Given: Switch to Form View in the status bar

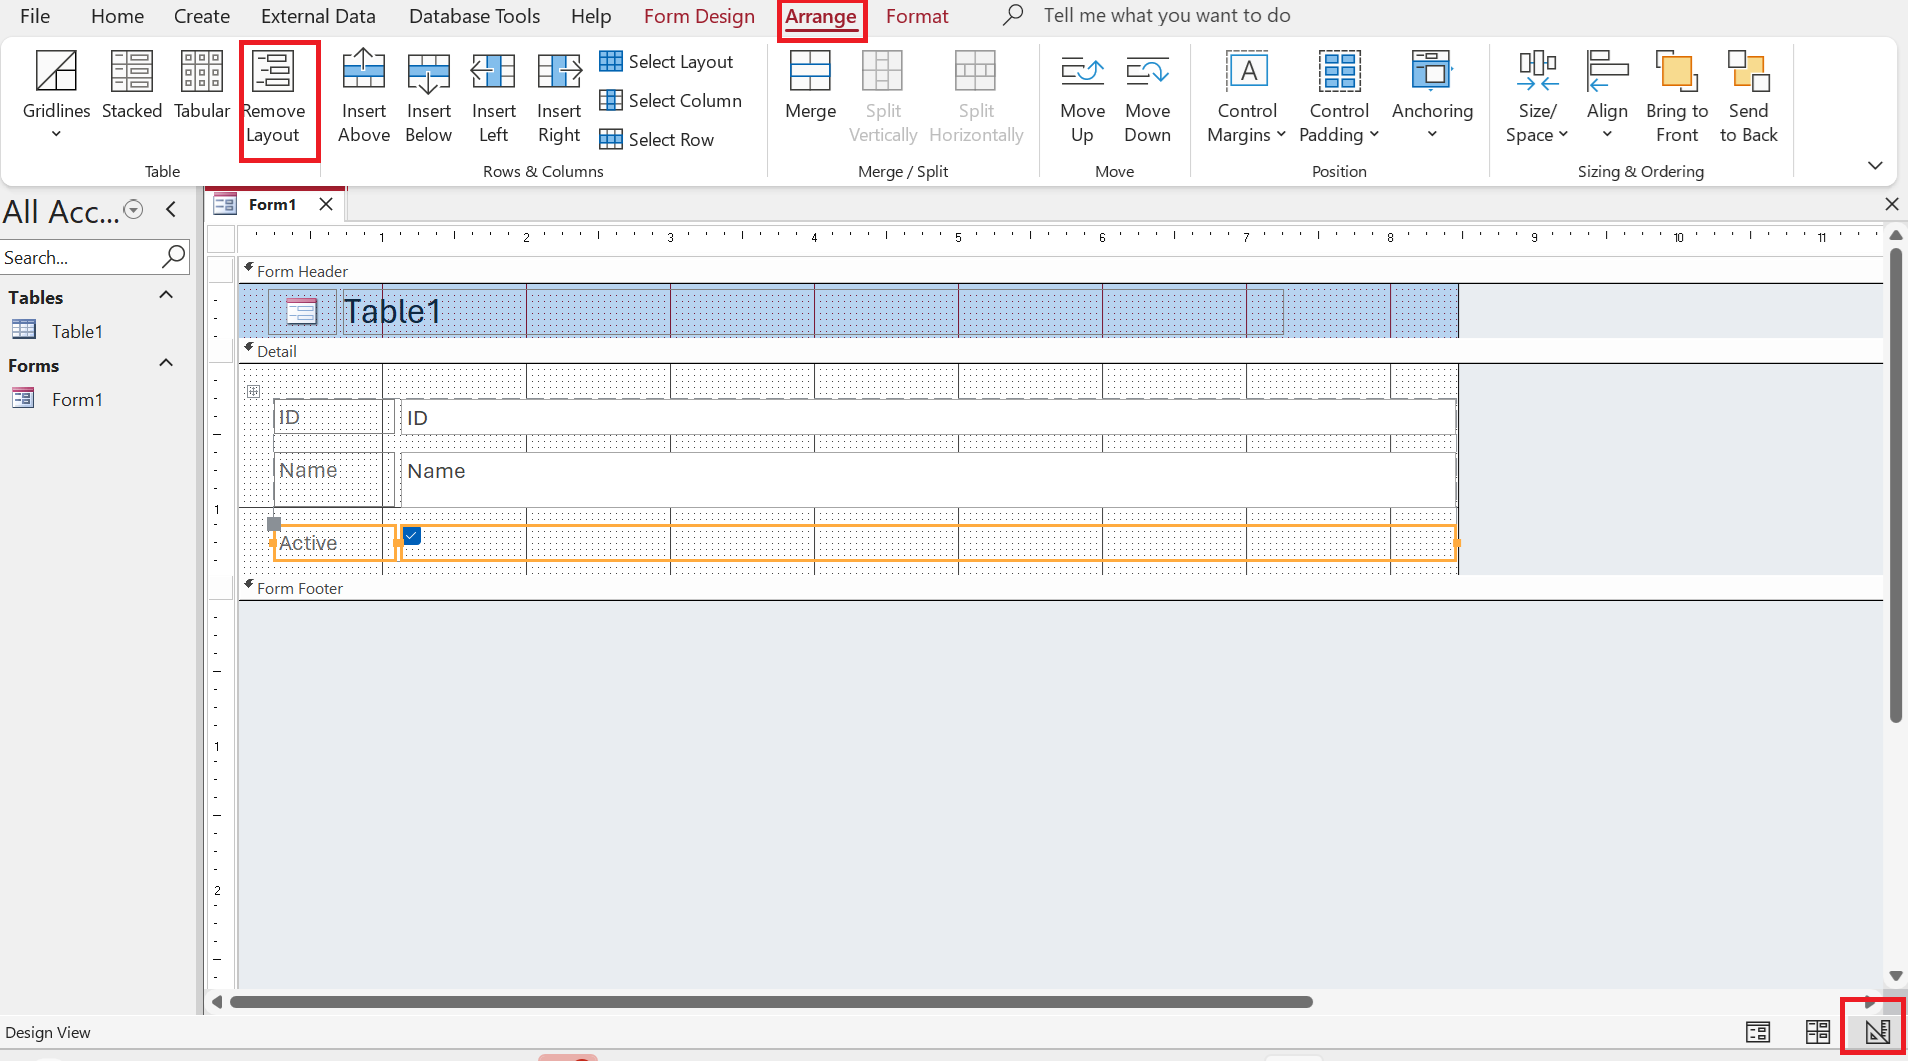Looking at the screenshot, I should (1758, 1032).
